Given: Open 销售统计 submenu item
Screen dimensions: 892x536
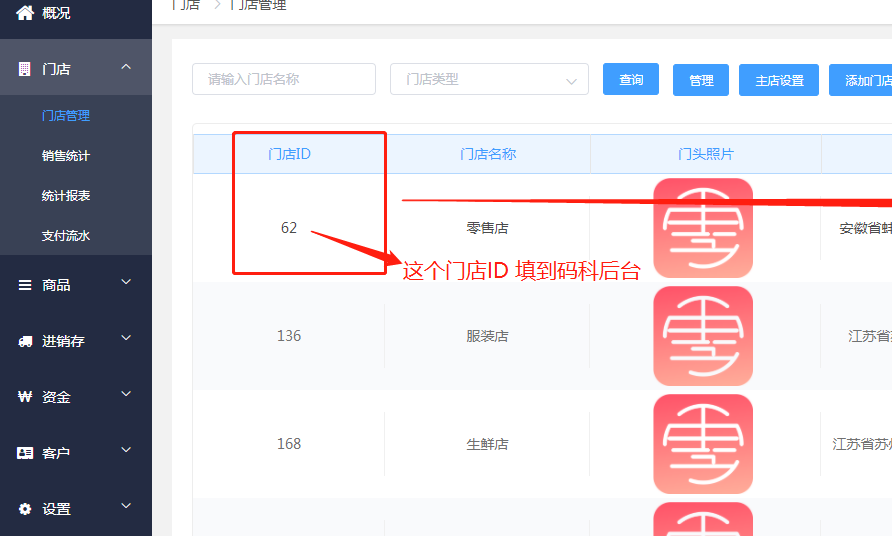Looking at the screenshot, I should pos(65,156).
